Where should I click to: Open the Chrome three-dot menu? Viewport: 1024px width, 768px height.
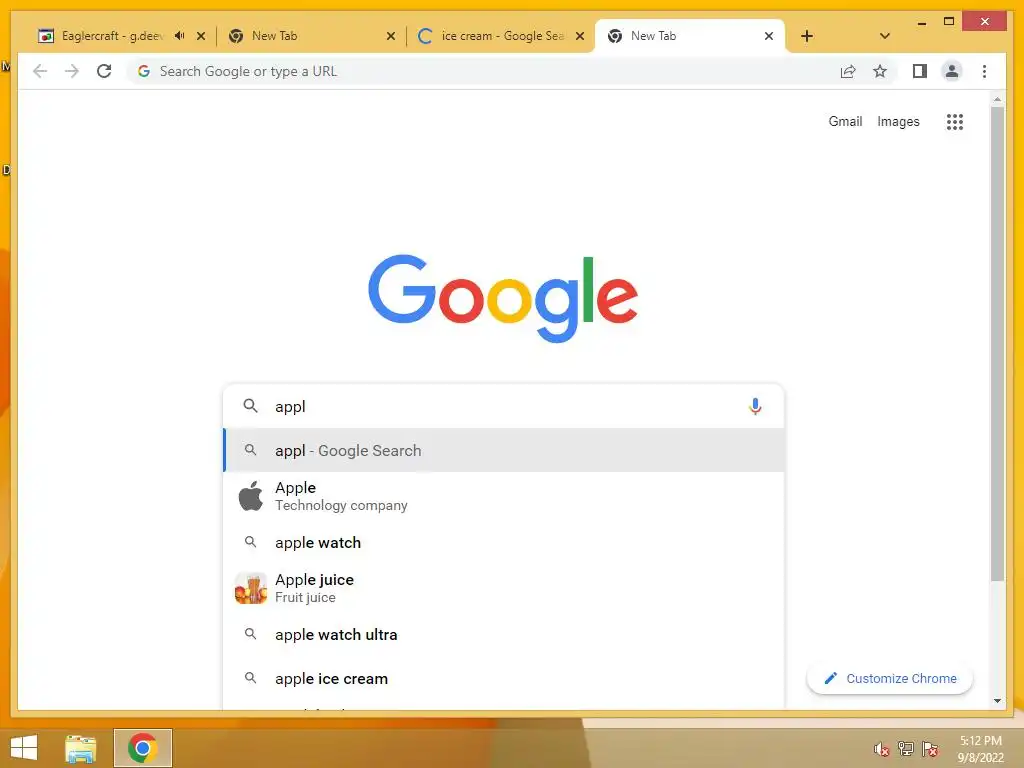984,71
